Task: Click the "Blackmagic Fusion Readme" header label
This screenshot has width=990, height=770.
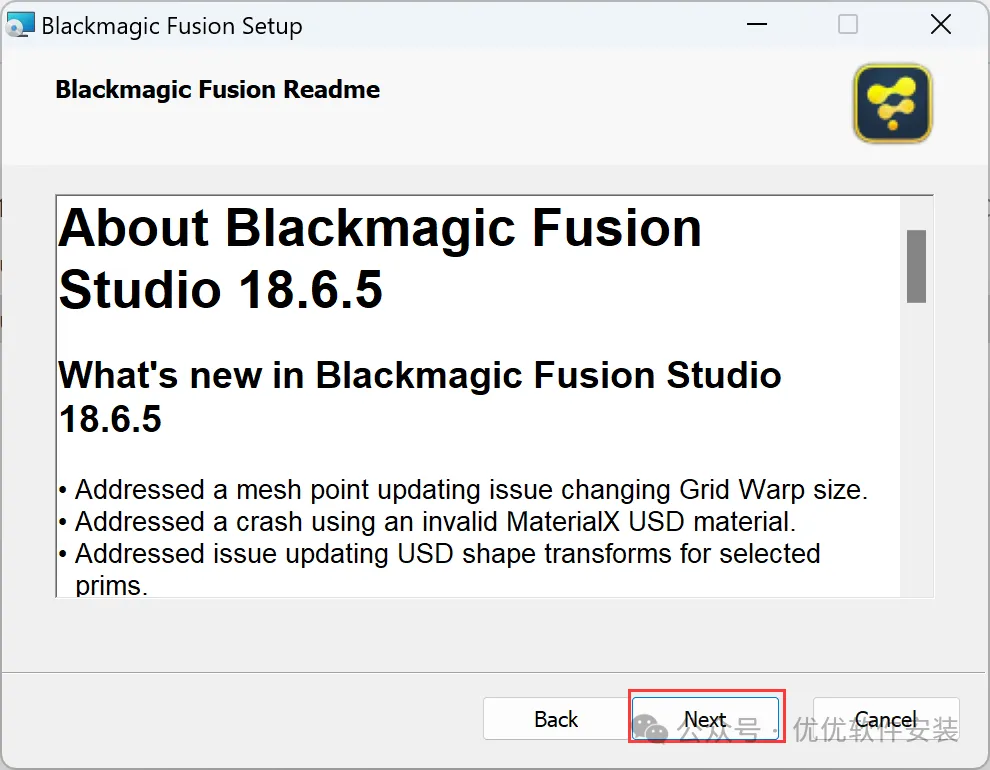Action: click(x=218, y=89)
